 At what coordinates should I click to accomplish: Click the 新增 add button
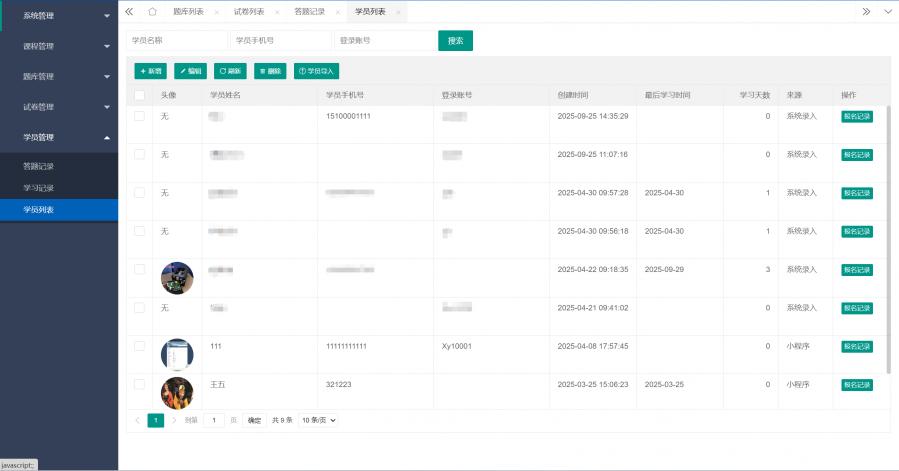tap(151, 71)
